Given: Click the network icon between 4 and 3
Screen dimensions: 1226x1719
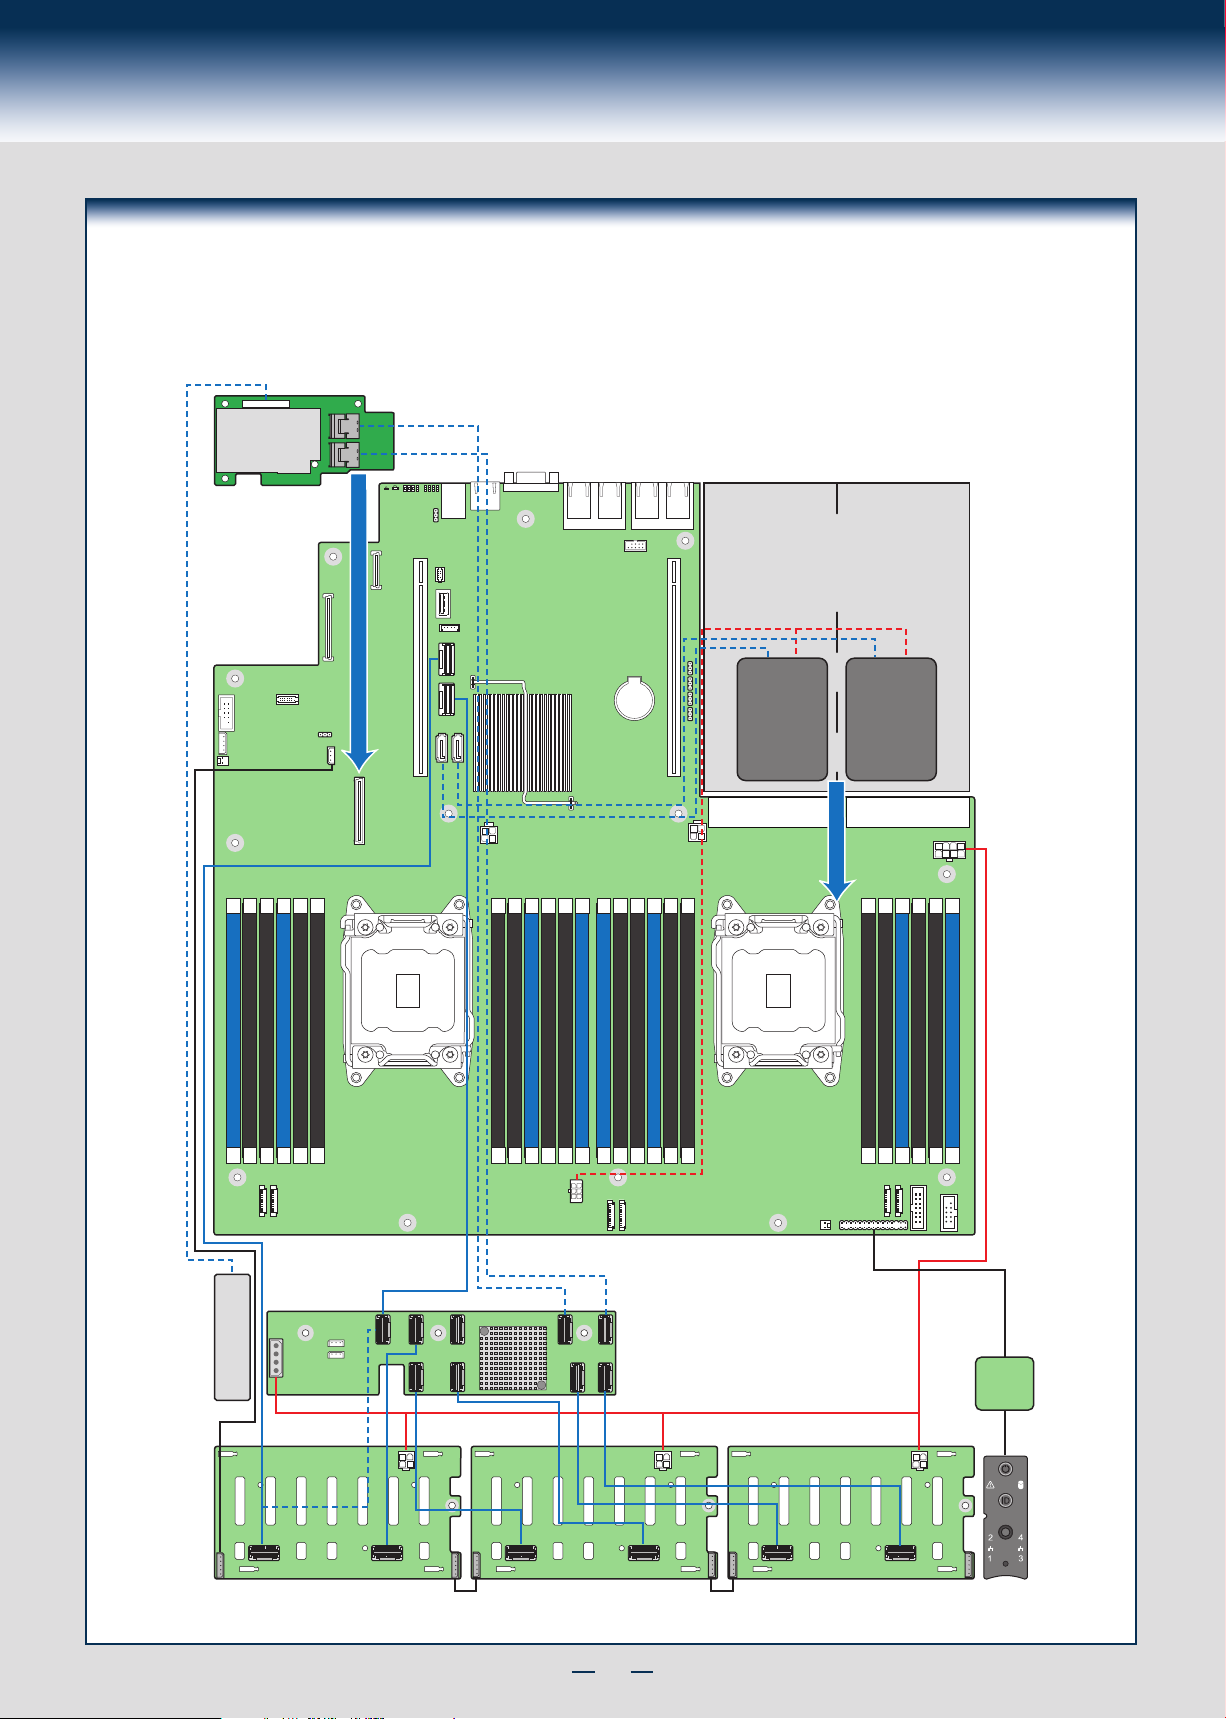Looking at the screenshot, I should 1020,1549.
